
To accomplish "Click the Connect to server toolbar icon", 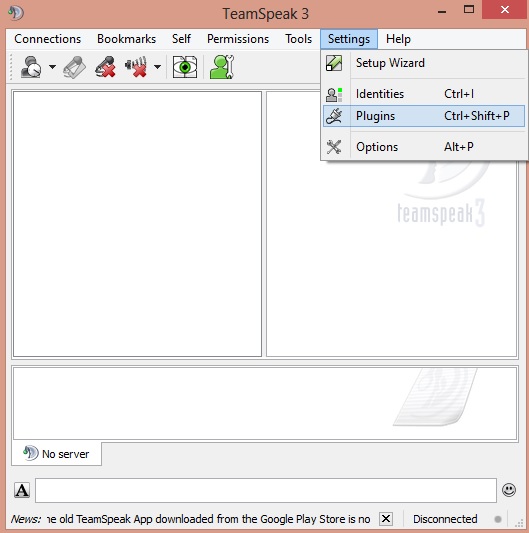I will click(x=31, y=67).
